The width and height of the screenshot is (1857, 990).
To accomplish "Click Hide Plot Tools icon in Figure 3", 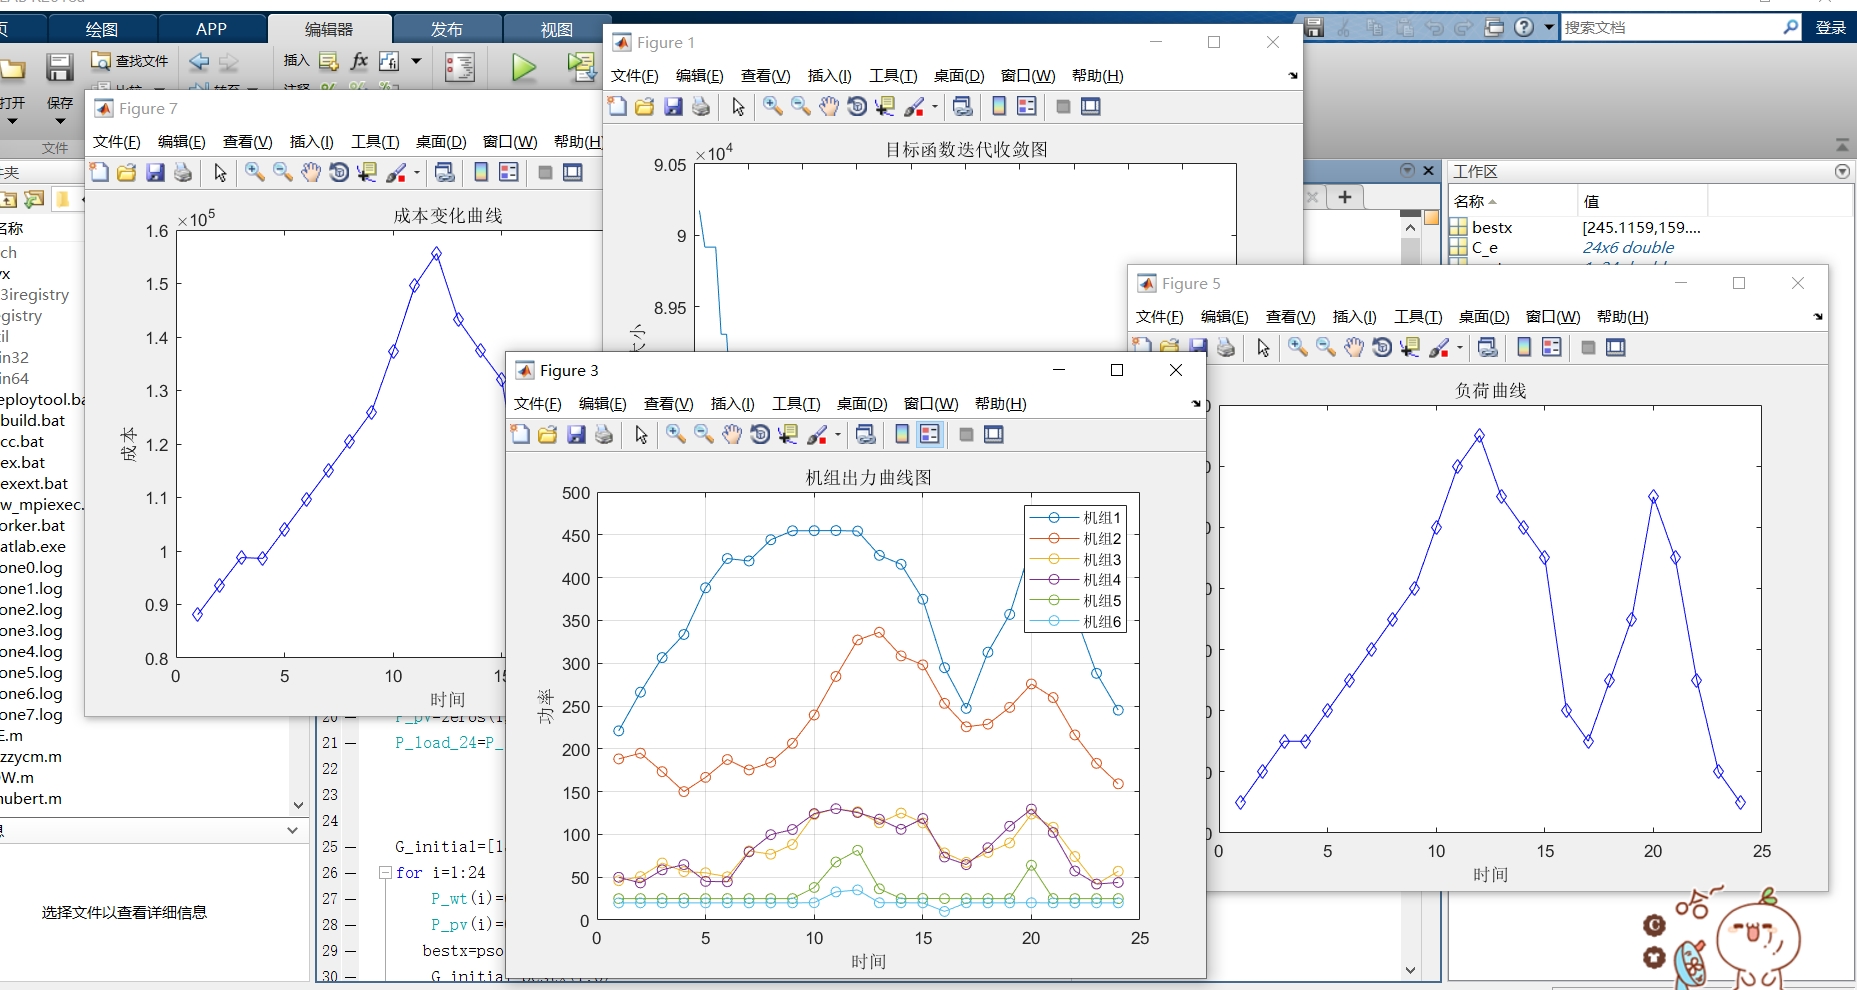I will tap(966, 434).
